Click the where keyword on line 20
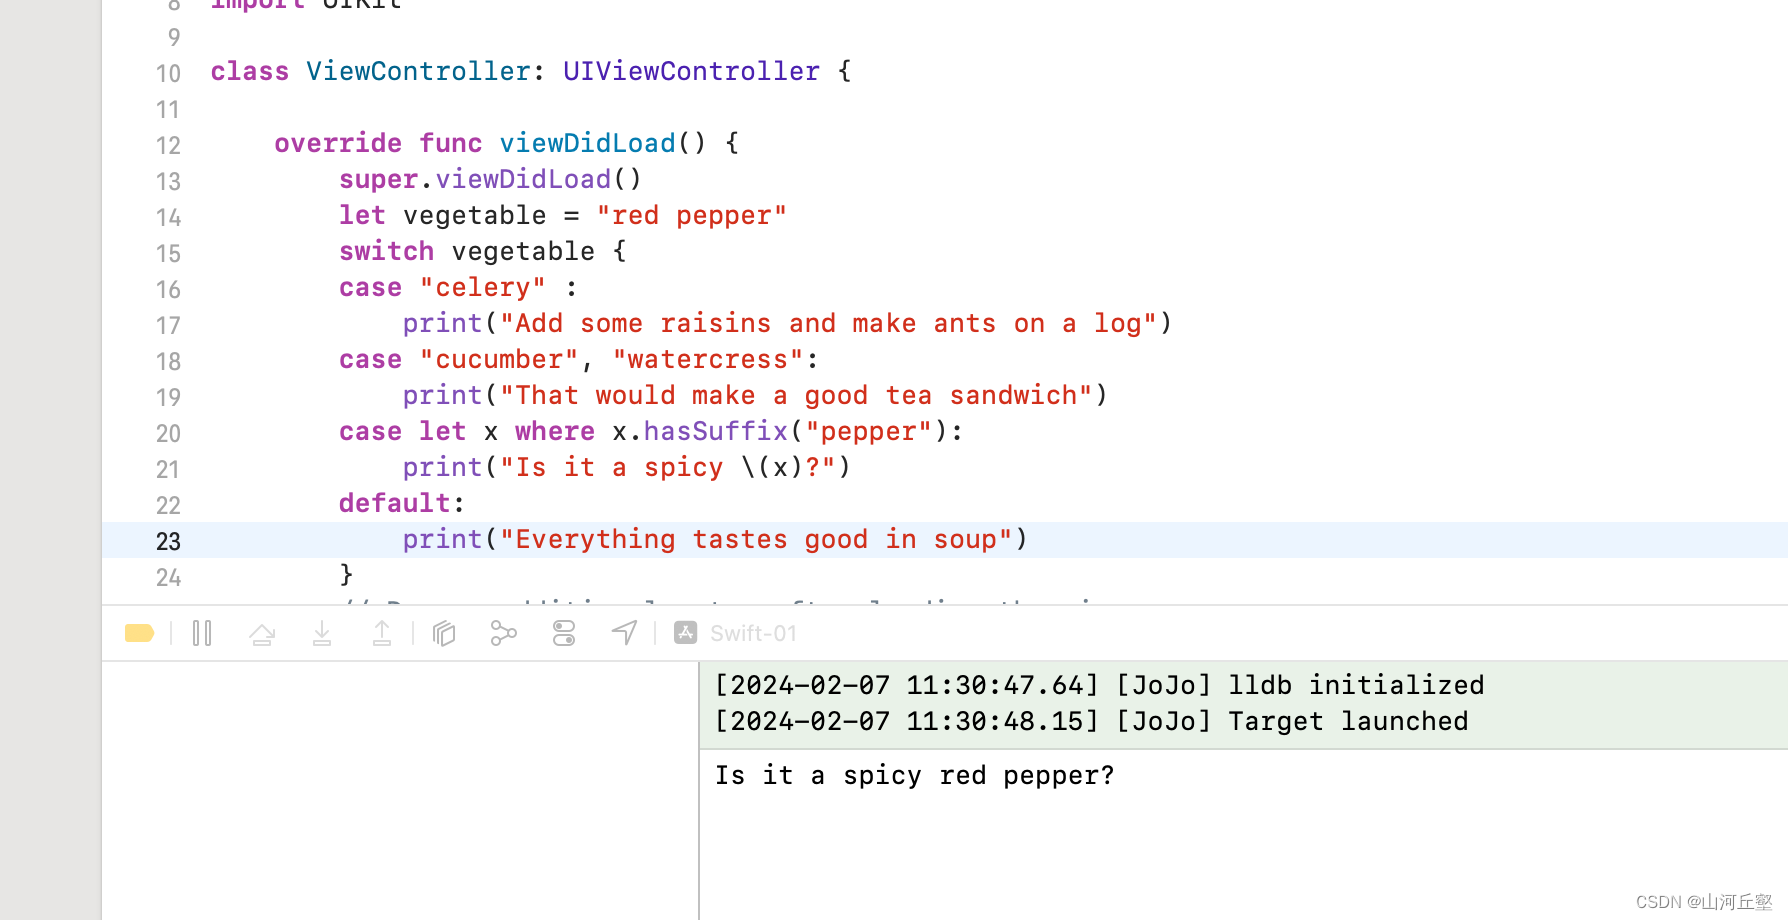Screen dimensions: 1788x920 [555, 431]
